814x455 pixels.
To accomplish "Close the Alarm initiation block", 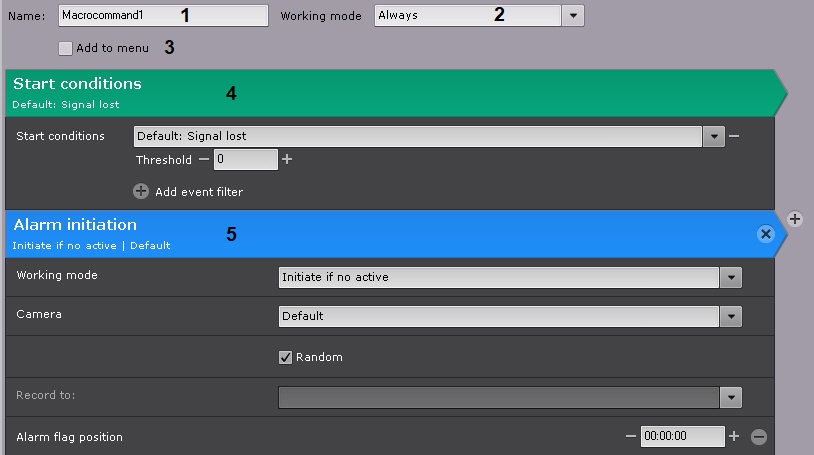I will point(766,233).
